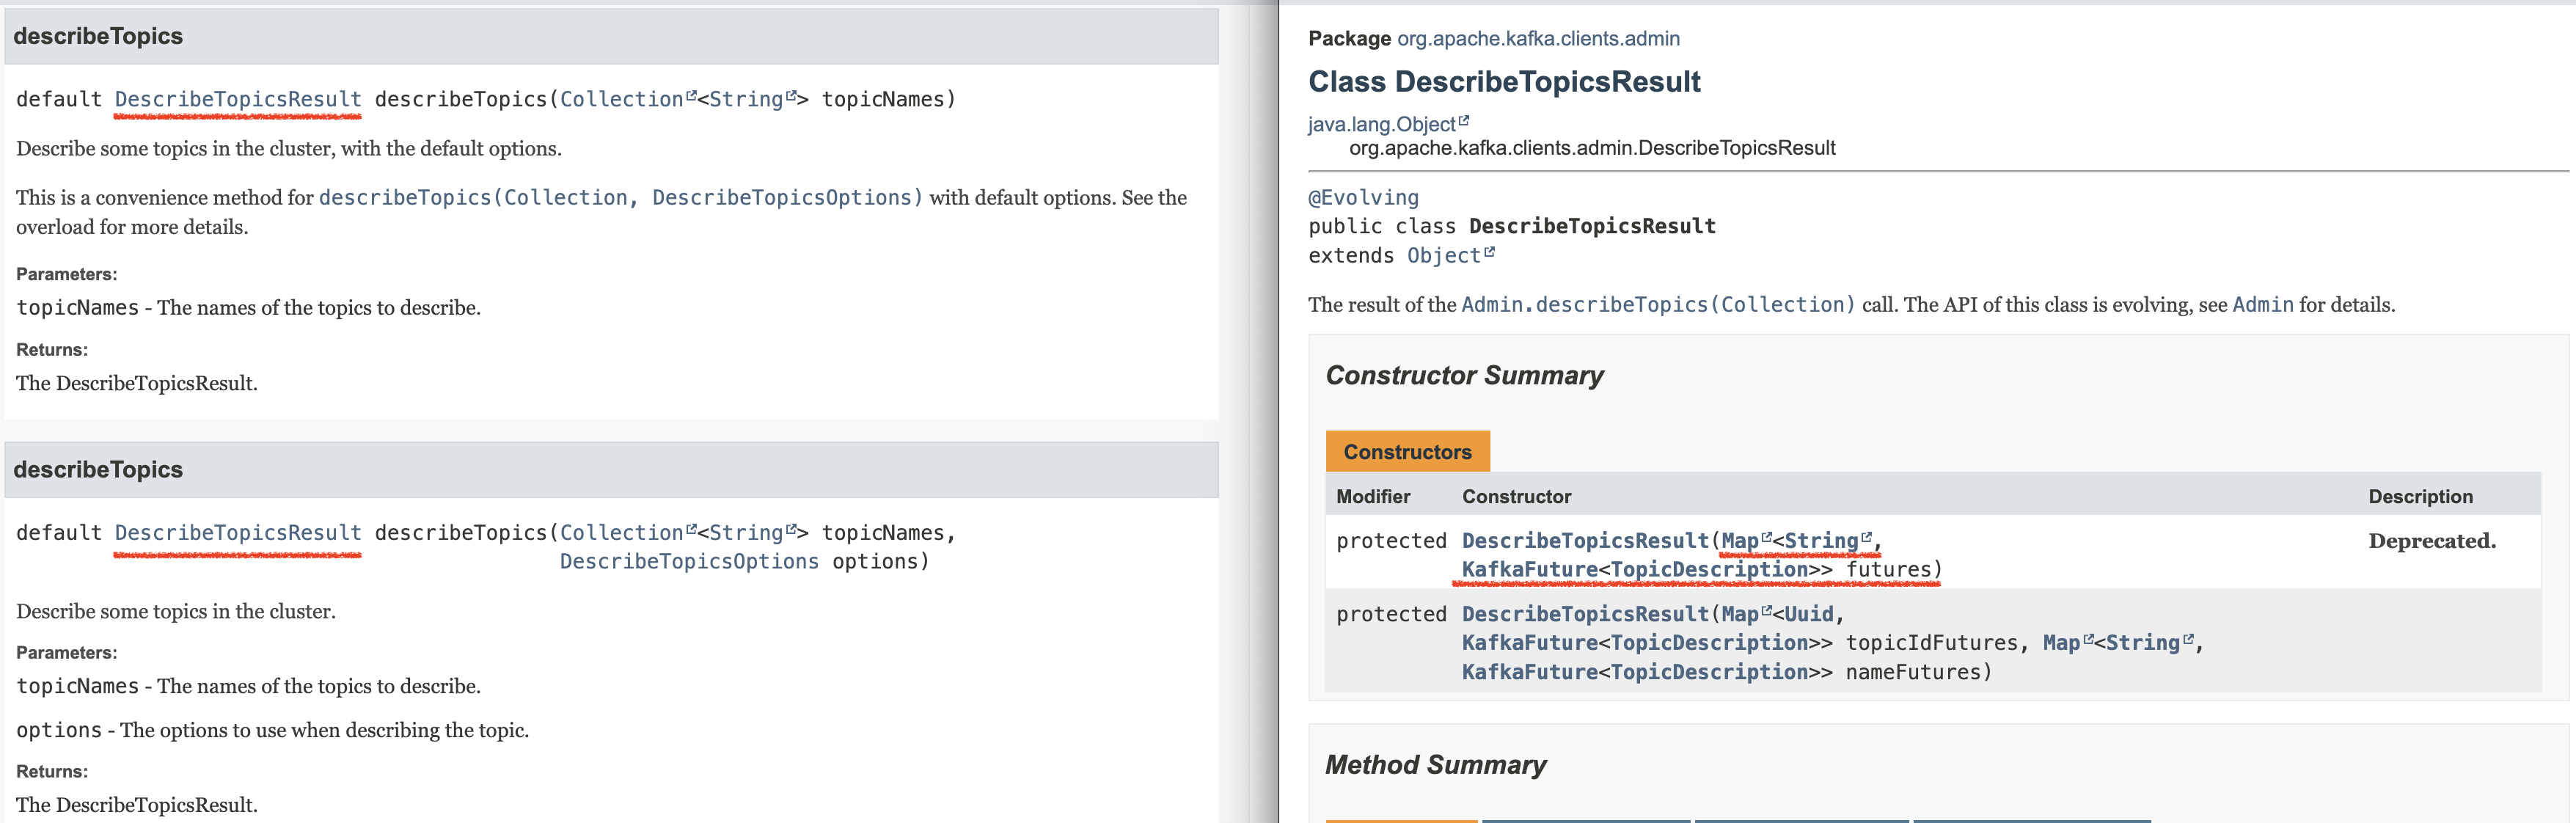Screen dimensions: 2576x823
Task: Click Collection type in first describeTopics signature
Action: click(x=621, y=99)
